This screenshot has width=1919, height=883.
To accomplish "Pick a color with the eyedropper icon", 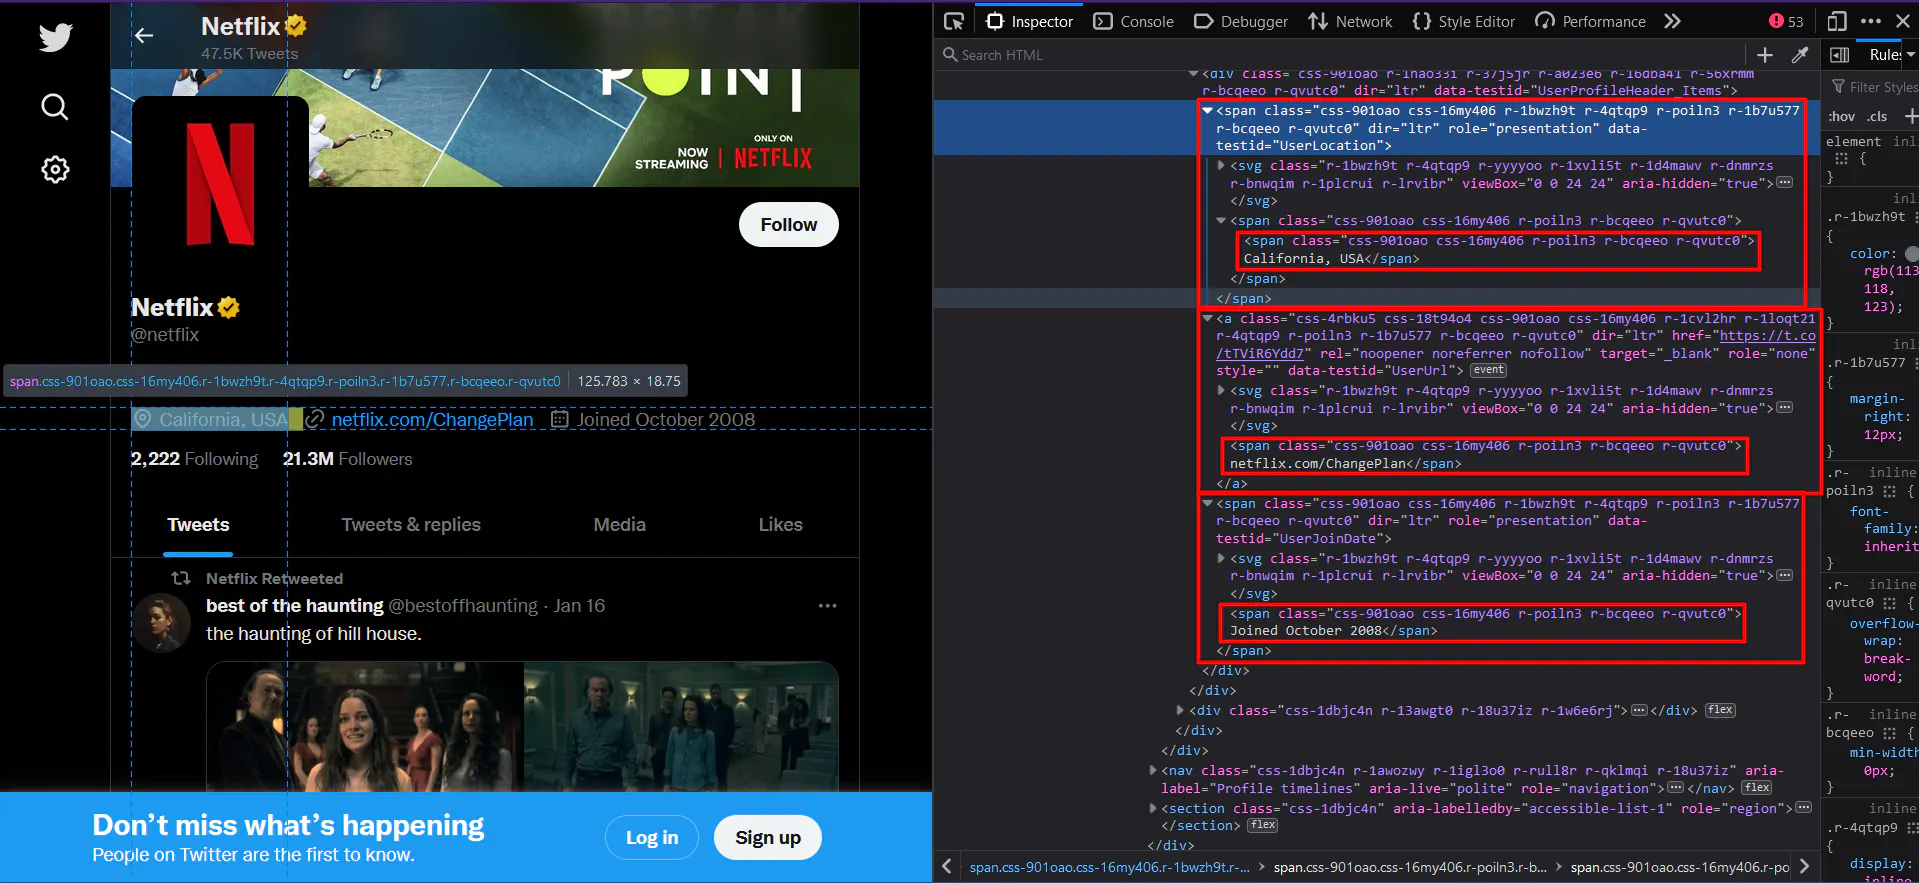I will (x=1800, y=55).
